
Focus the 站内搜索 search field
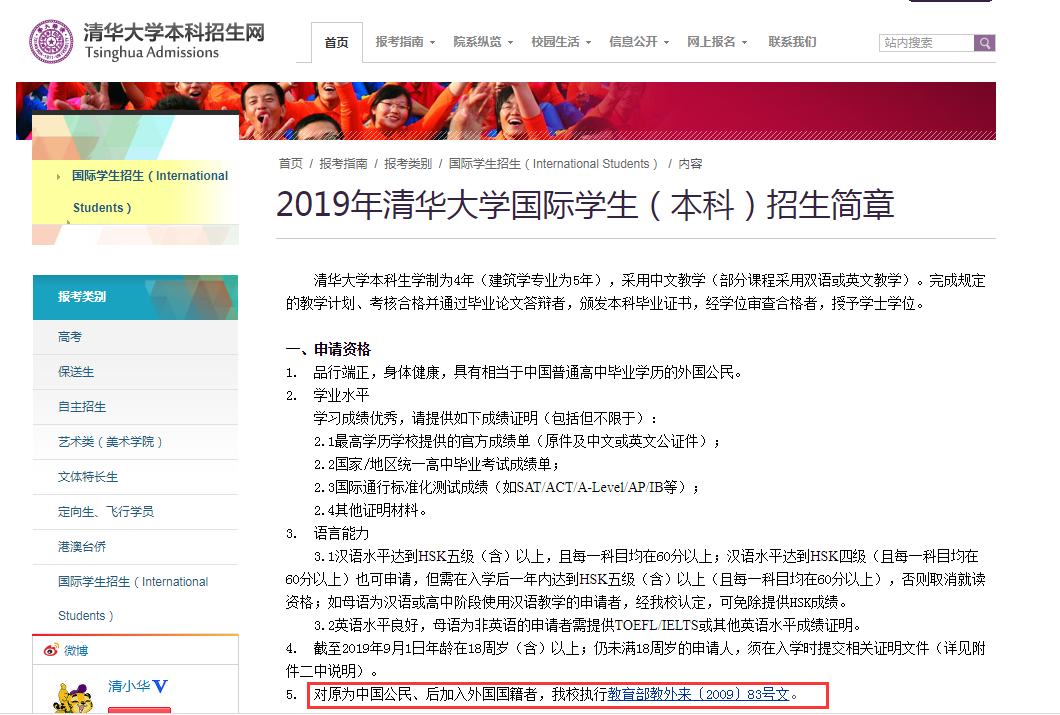[926, 43]
